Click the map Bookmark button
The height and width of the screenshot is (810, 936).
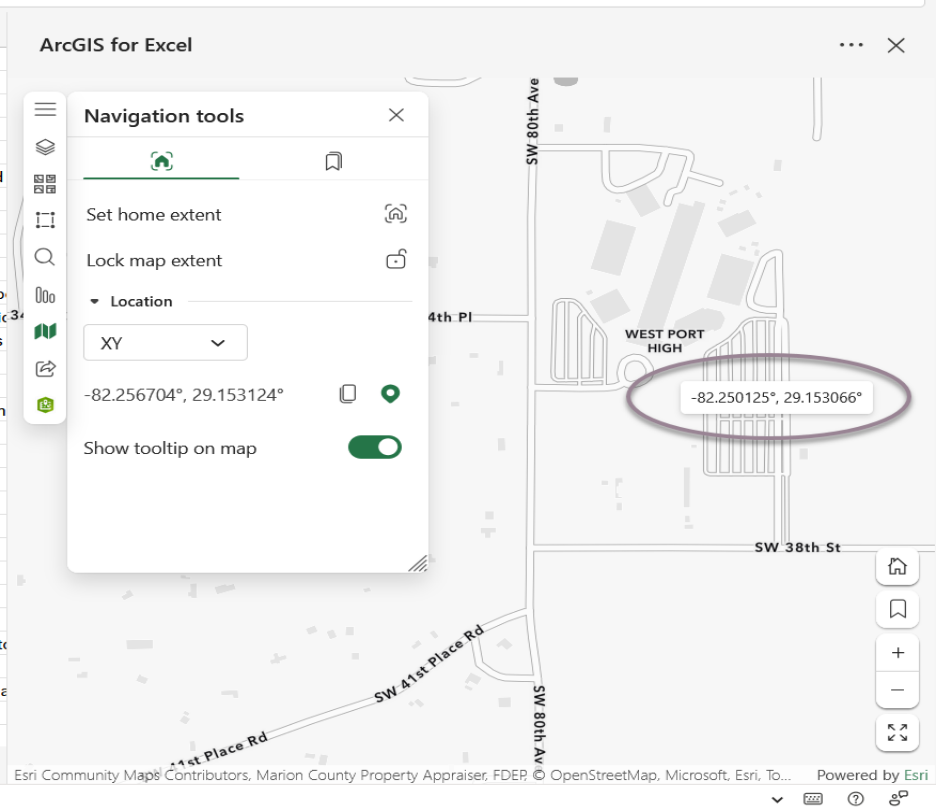(x=897, y=609)
